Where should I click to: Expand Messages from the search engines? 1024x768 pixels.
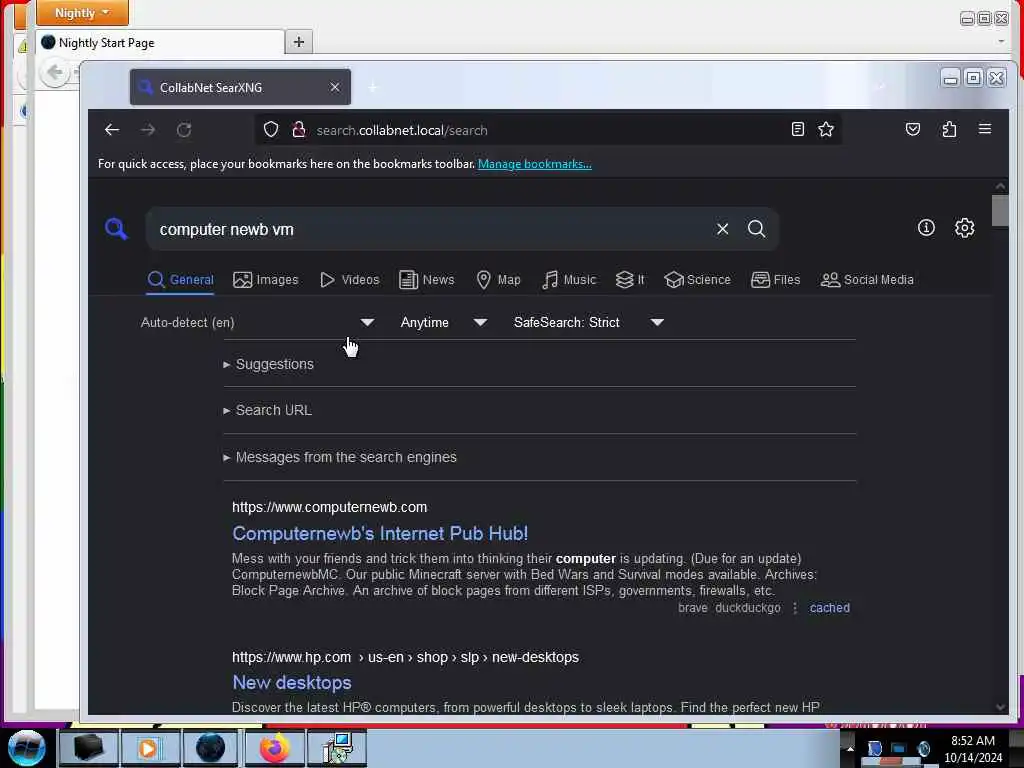coord(340,457)
